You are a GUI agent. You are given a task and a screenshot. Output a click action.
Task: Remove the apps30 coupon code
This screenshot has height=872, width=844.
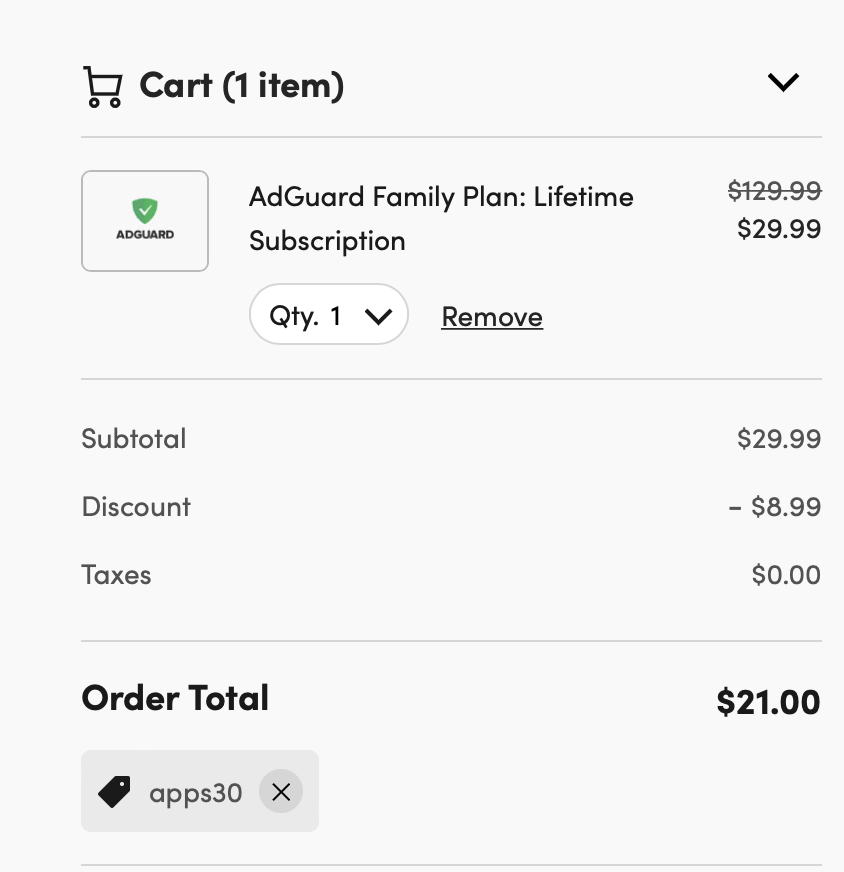pyautogui.click(x=281, y=791)
